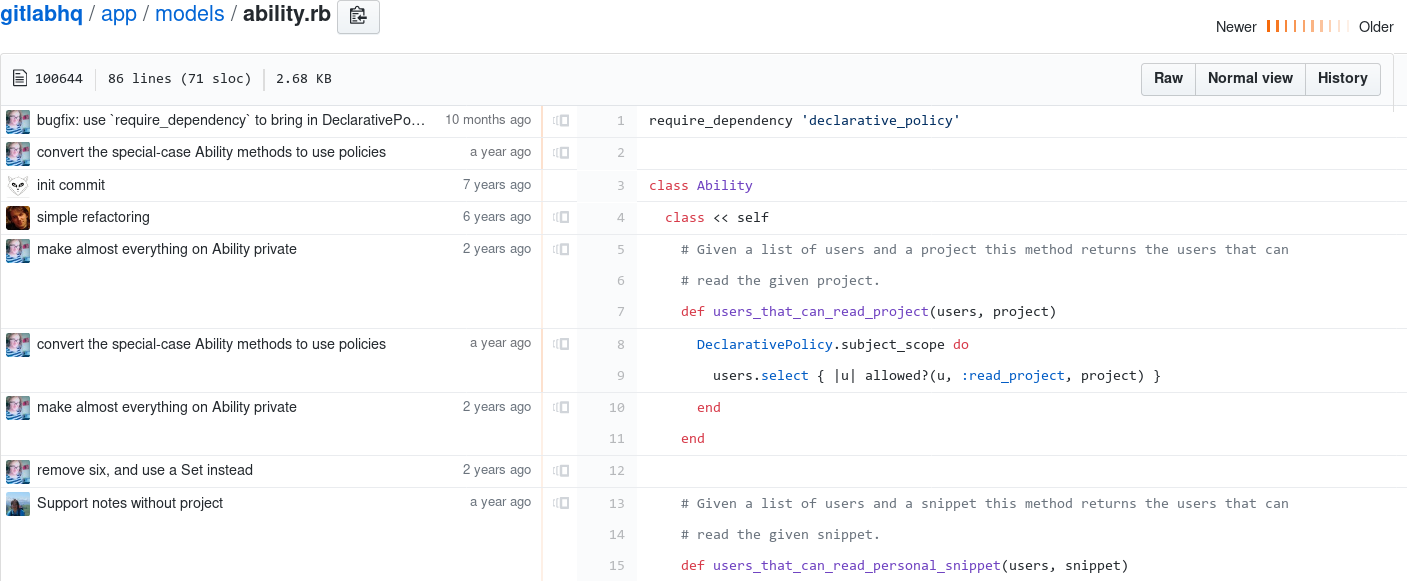Open prior blame icon for line 12
1407x581 pixels.
pos(561,470)
